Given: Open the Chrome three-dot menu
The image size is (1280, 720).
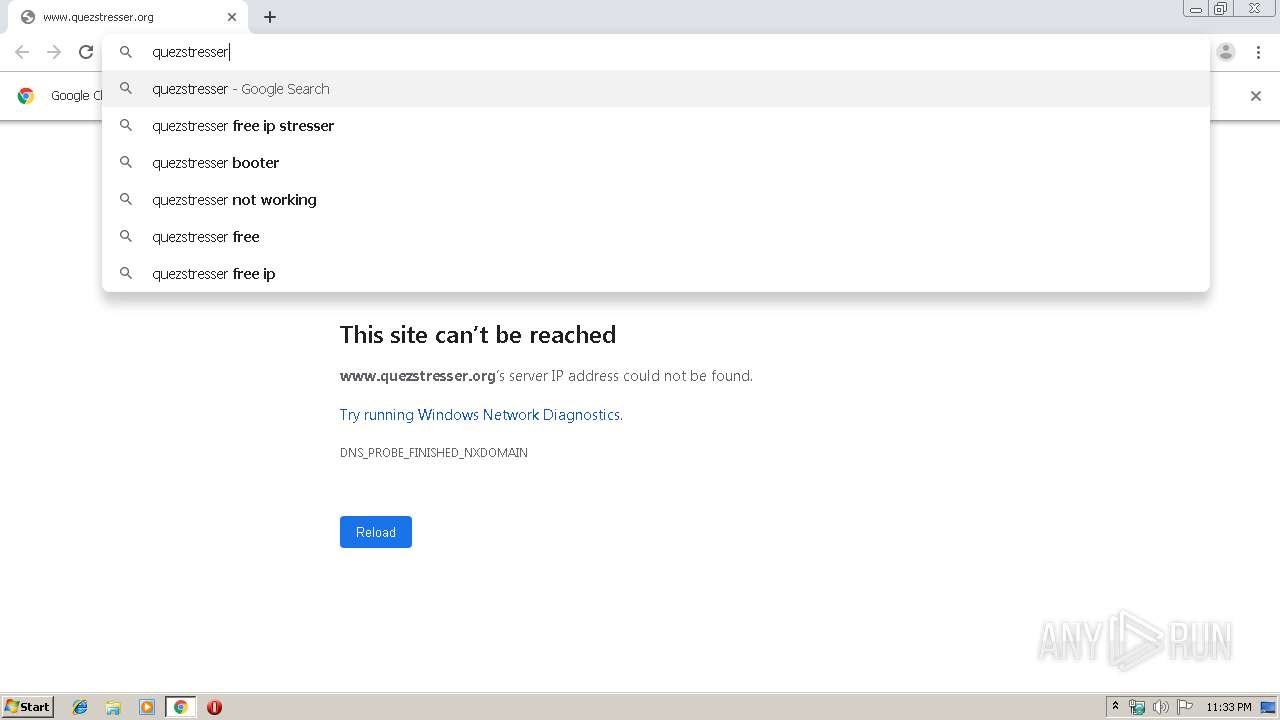Looking at the screenshot, I should [1258, 52].
